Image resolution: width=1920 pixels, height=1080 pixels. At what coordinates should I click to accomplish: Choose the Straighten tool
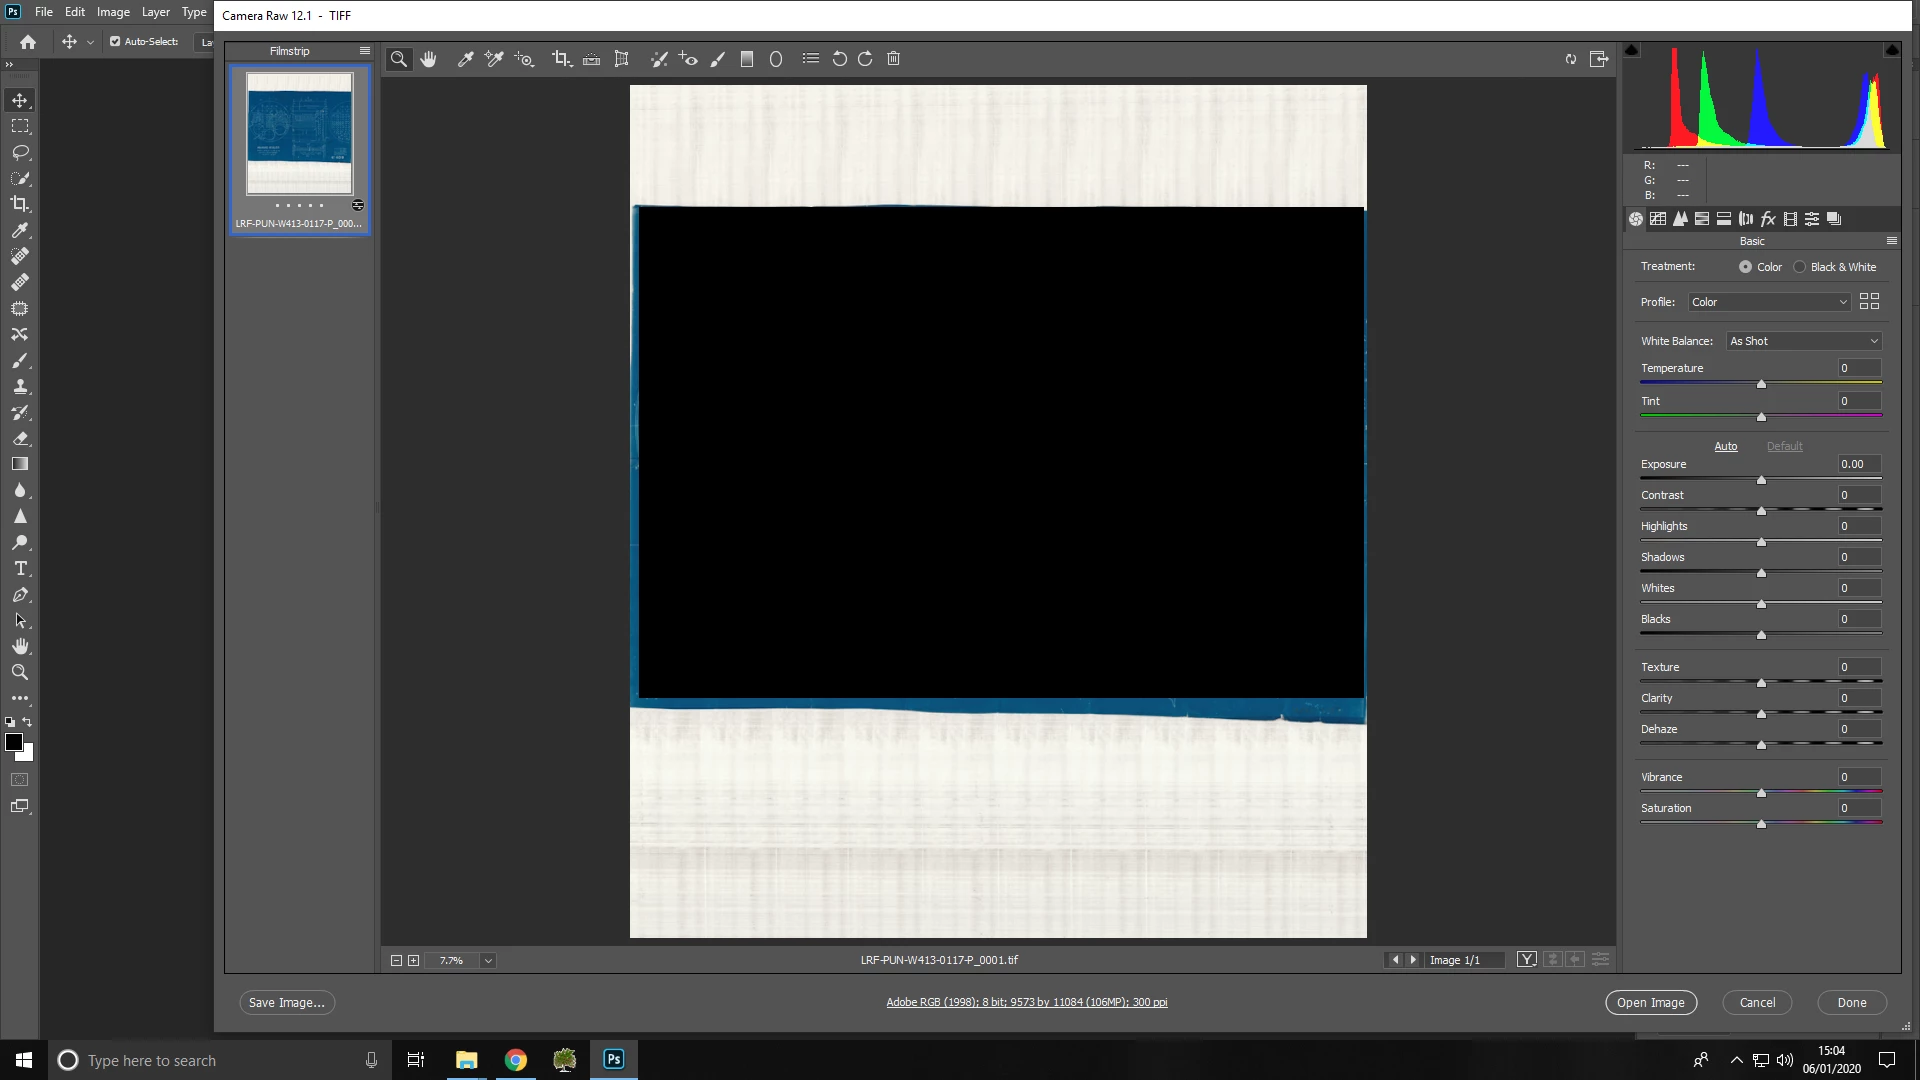click(592, 59)
